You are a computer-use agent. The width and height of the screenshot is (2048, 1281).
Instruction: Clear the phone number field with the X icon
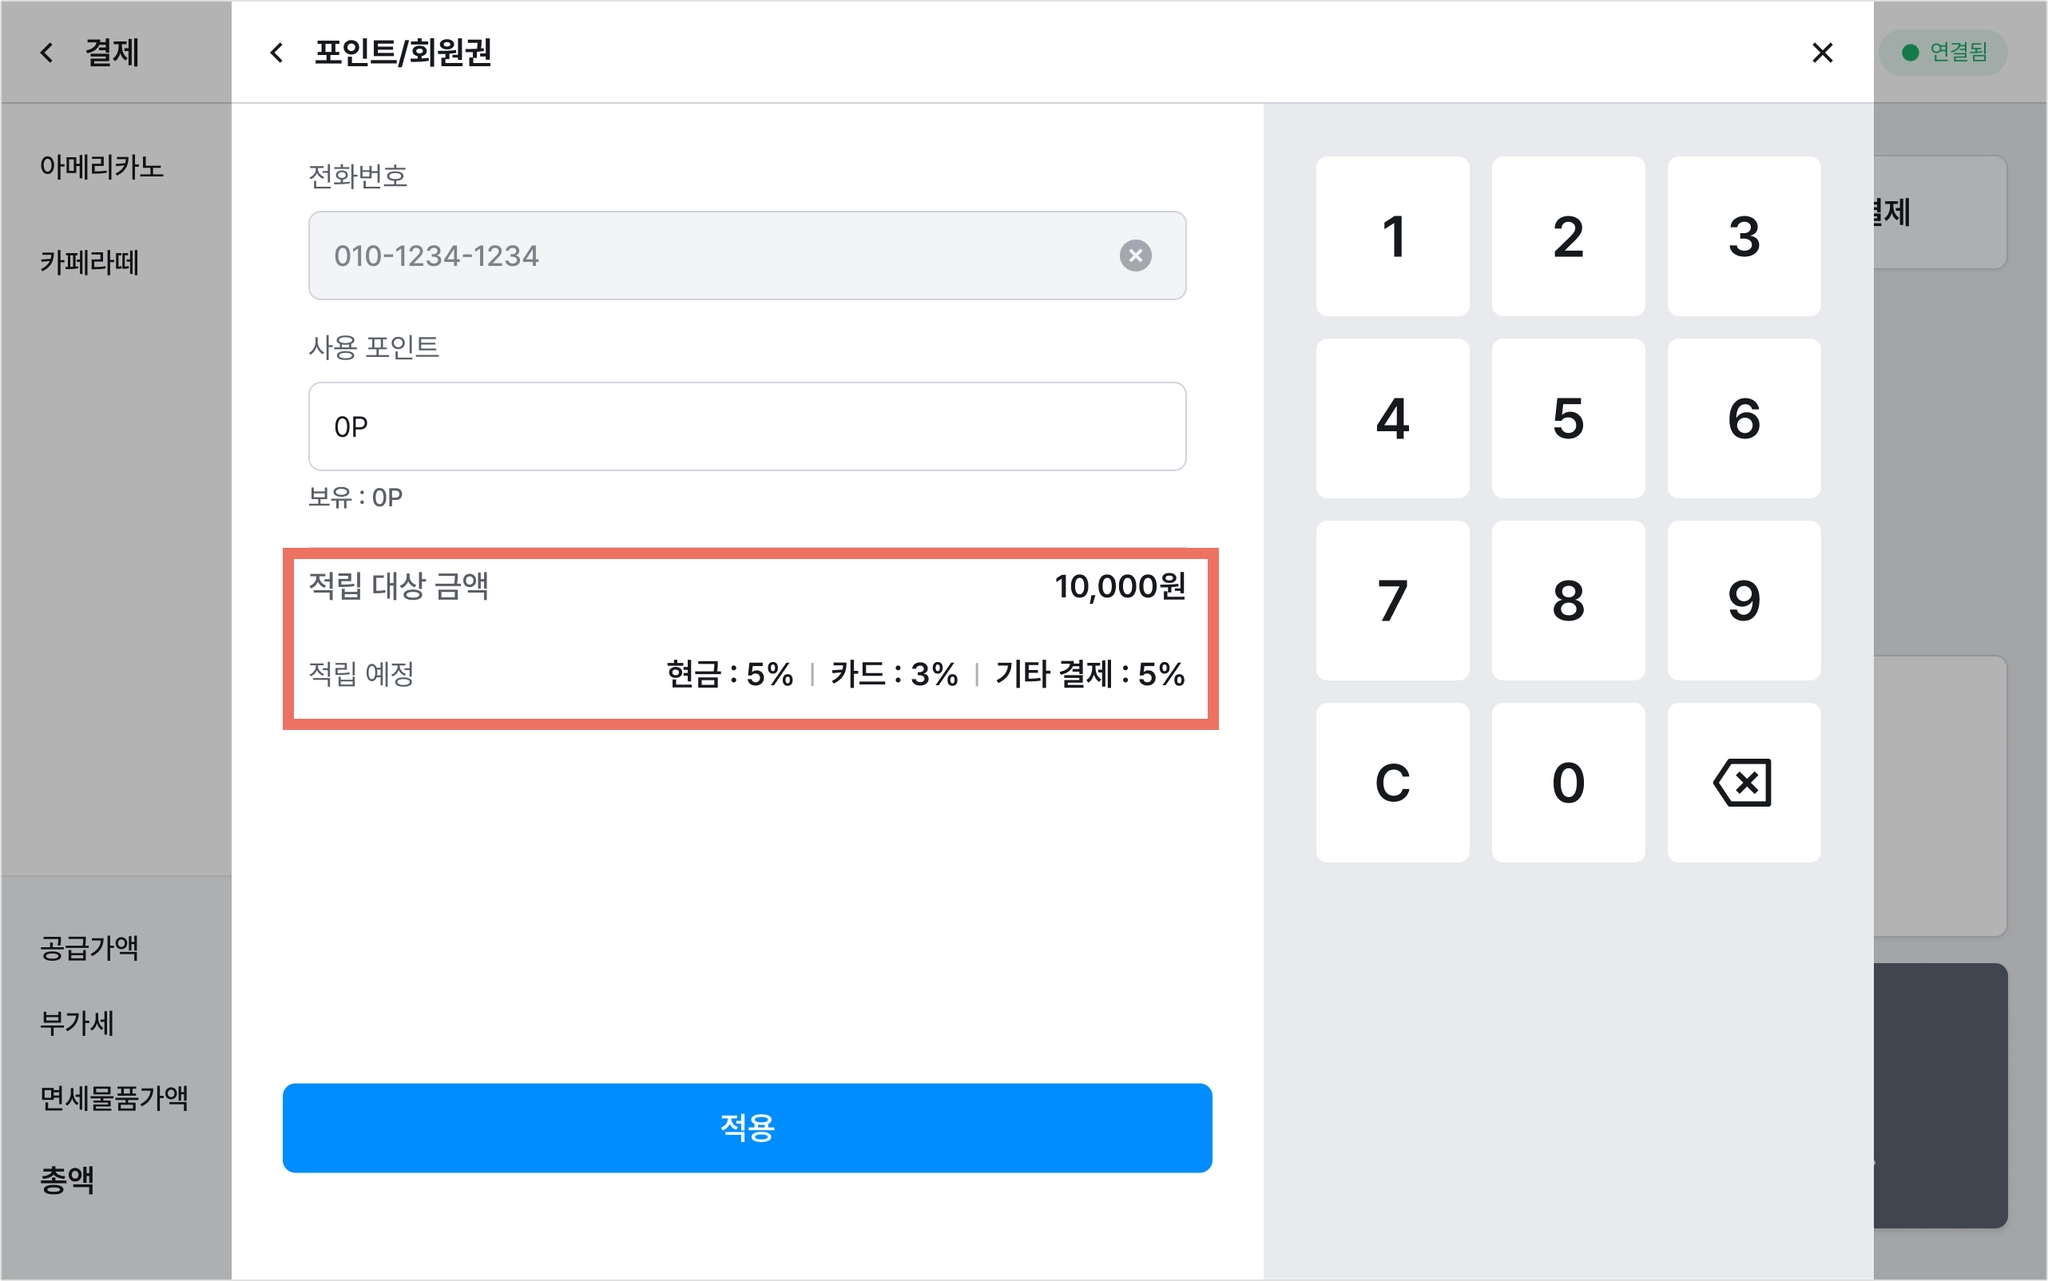click(x=1135, y=256)
